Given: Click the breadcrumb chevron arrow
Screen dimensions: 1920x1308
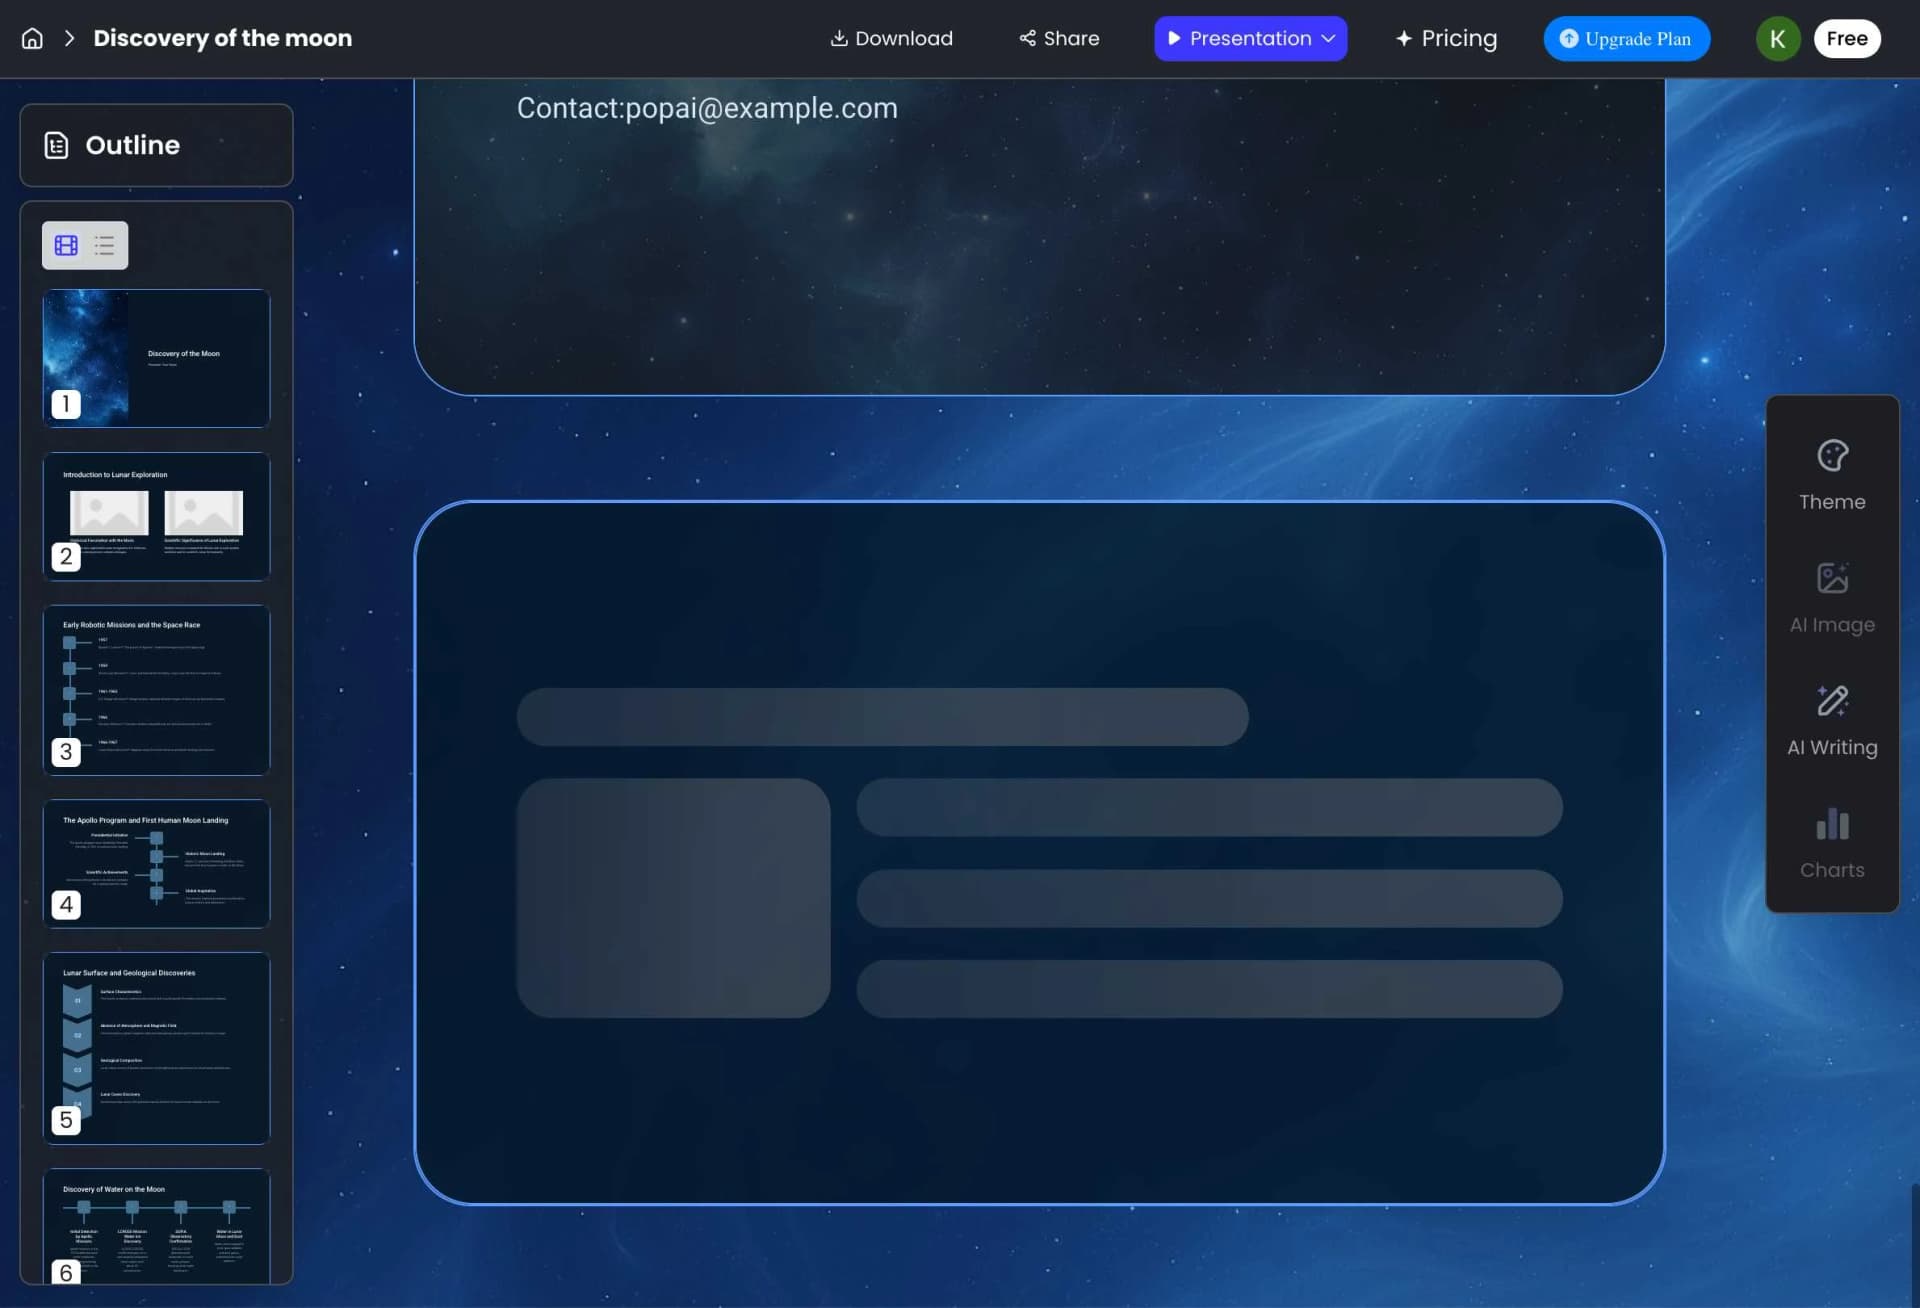Looking at the screenshot, I should point(69,38).
